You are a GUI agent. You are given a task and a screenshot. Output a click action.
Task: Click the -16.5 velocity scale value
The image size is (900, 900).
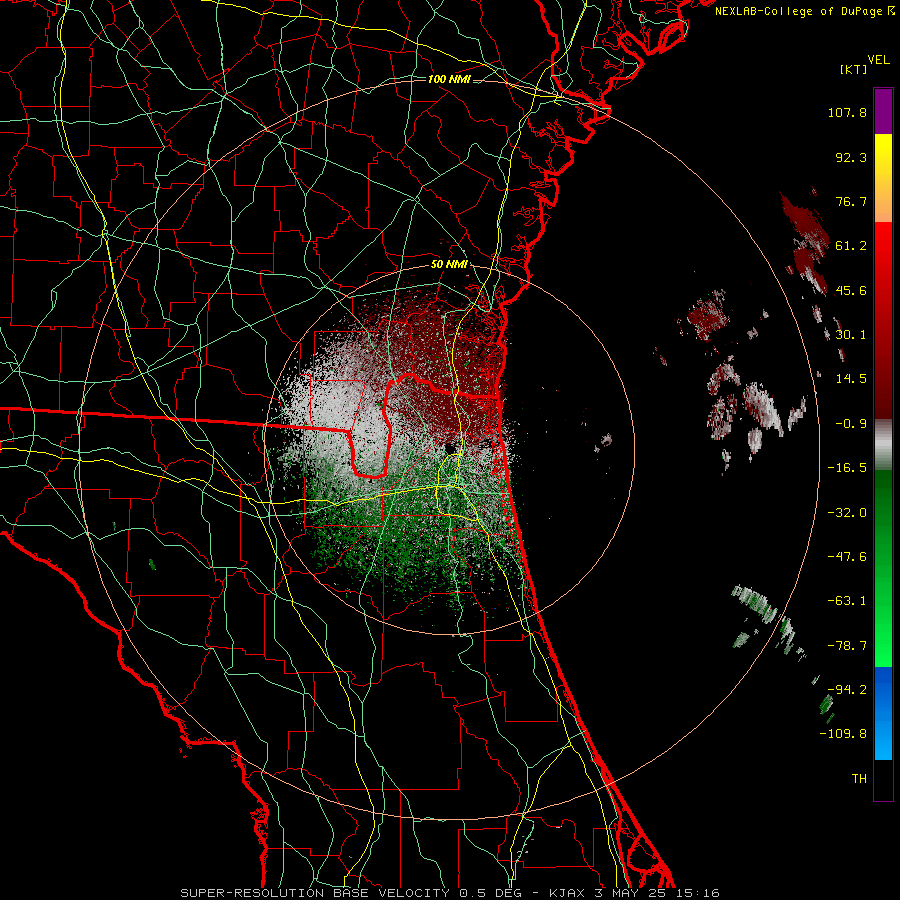pos(847,468)
